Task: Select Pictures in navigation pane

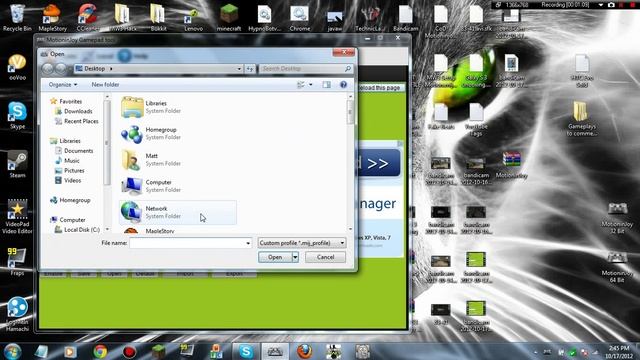Action: click(69, 171)
